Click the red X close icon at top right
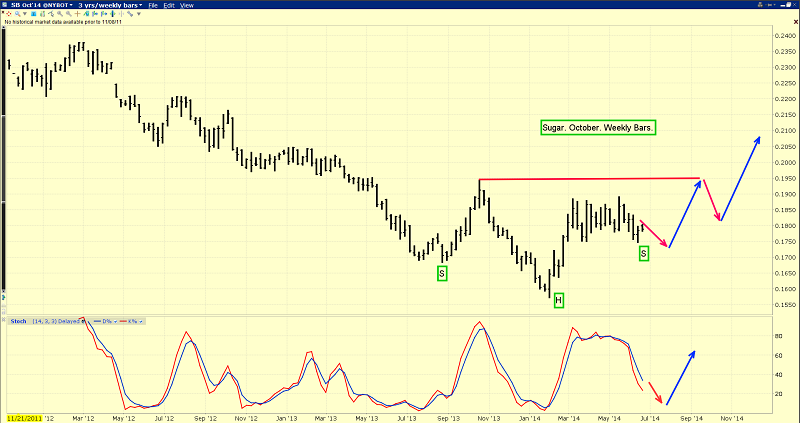 [x=795, y=21]
